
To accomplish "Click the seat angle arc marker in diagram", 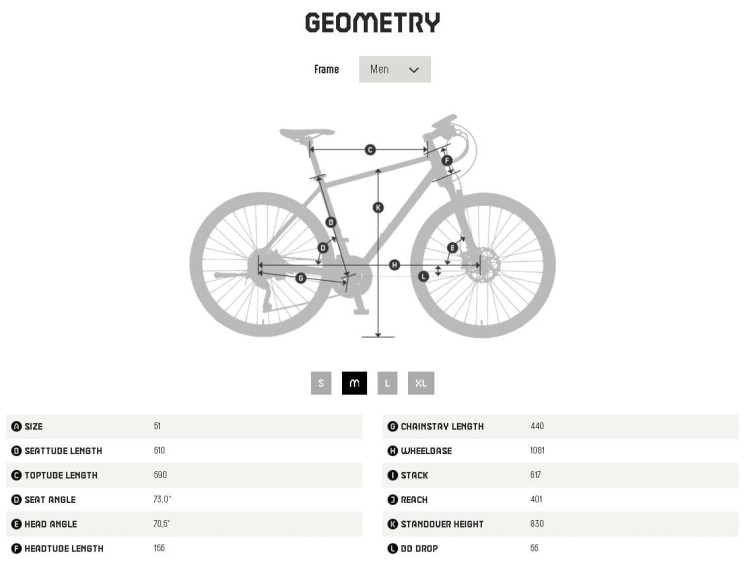I will tap(323, 247).
